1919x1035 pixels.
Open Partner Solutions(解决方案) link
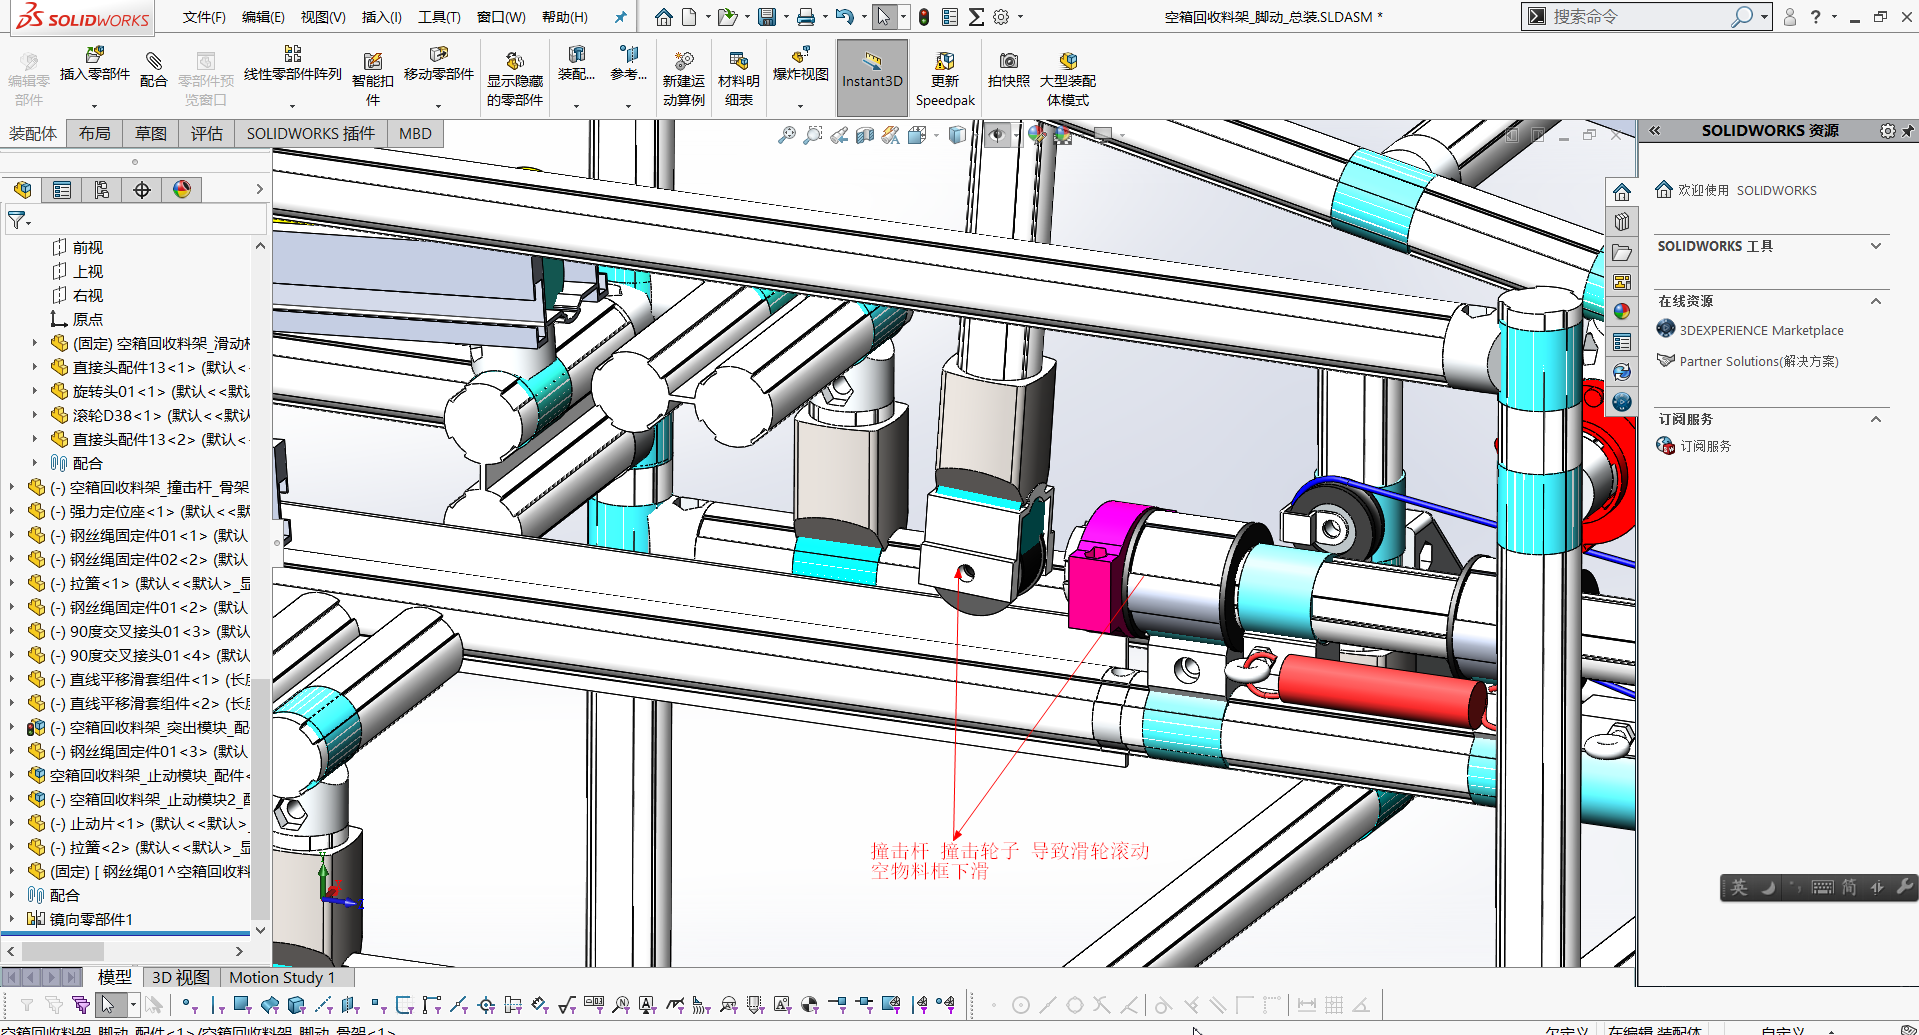[1759, 361]
